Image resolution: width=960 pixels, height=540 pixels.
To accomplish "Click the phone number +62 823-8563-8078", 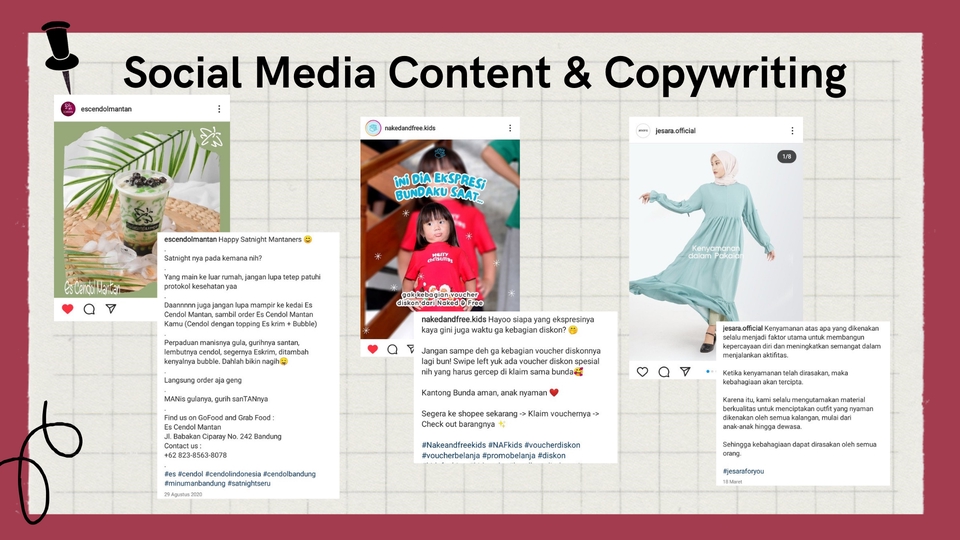I will point(195,456).
